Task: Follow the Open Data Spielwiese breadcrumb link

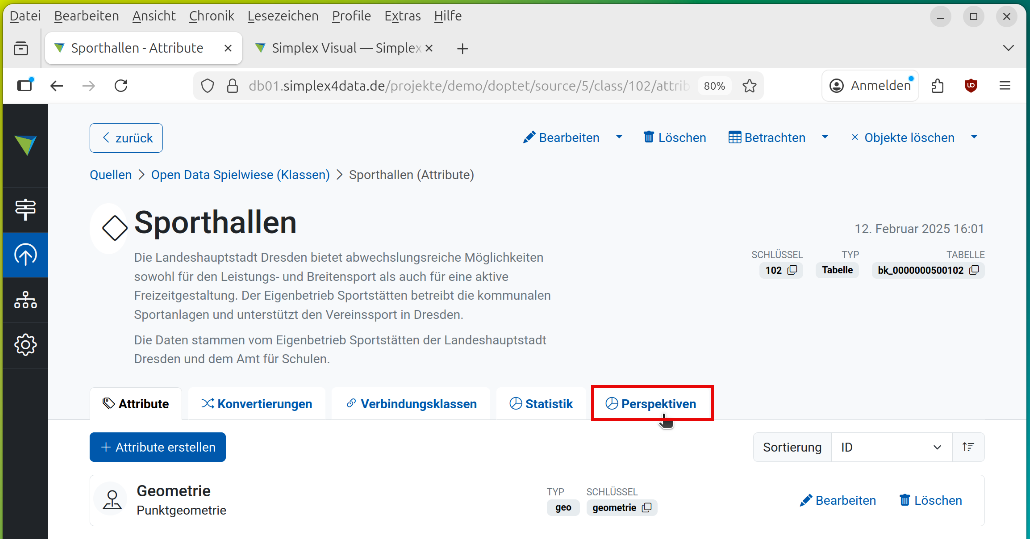Action: (240, 175)
